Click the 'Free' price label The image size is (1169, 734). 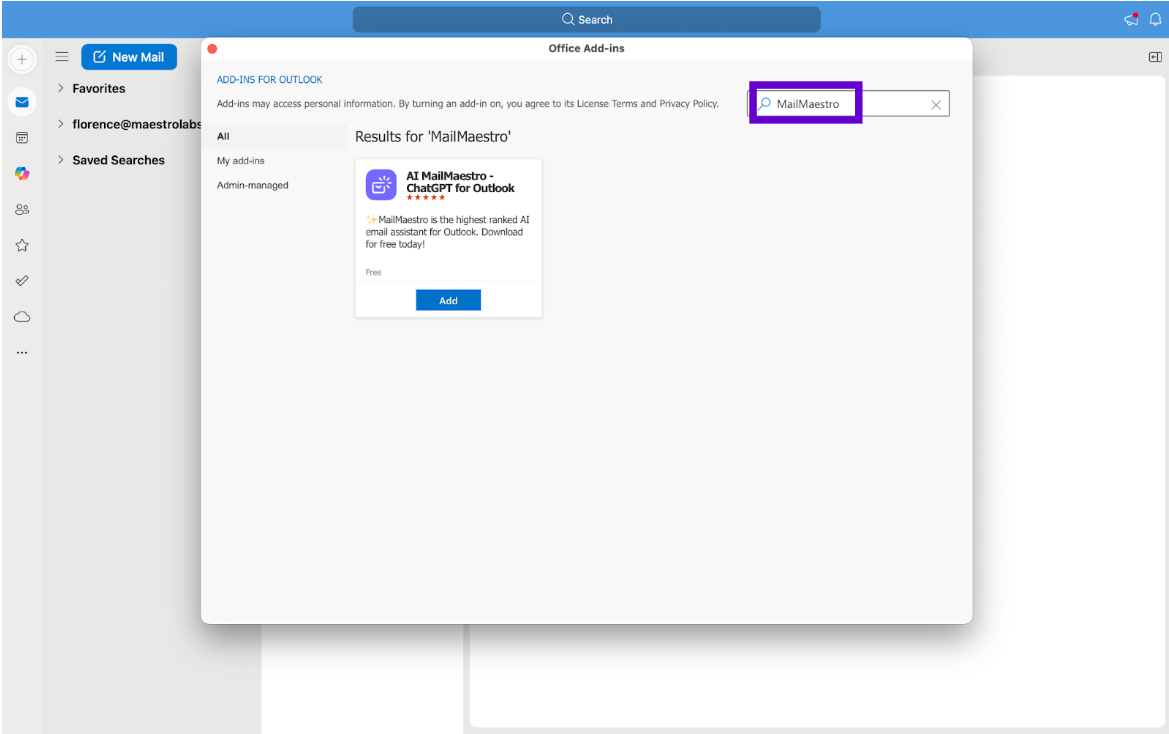pyautogui.click(x=374, y=273)
